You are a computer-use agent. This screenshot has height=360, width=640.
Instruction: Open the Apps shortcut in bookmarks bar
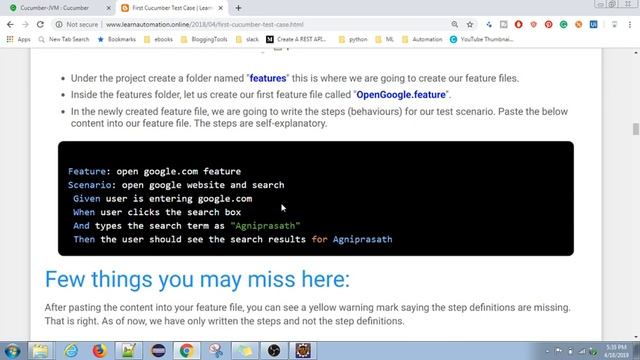click(18, 39)
